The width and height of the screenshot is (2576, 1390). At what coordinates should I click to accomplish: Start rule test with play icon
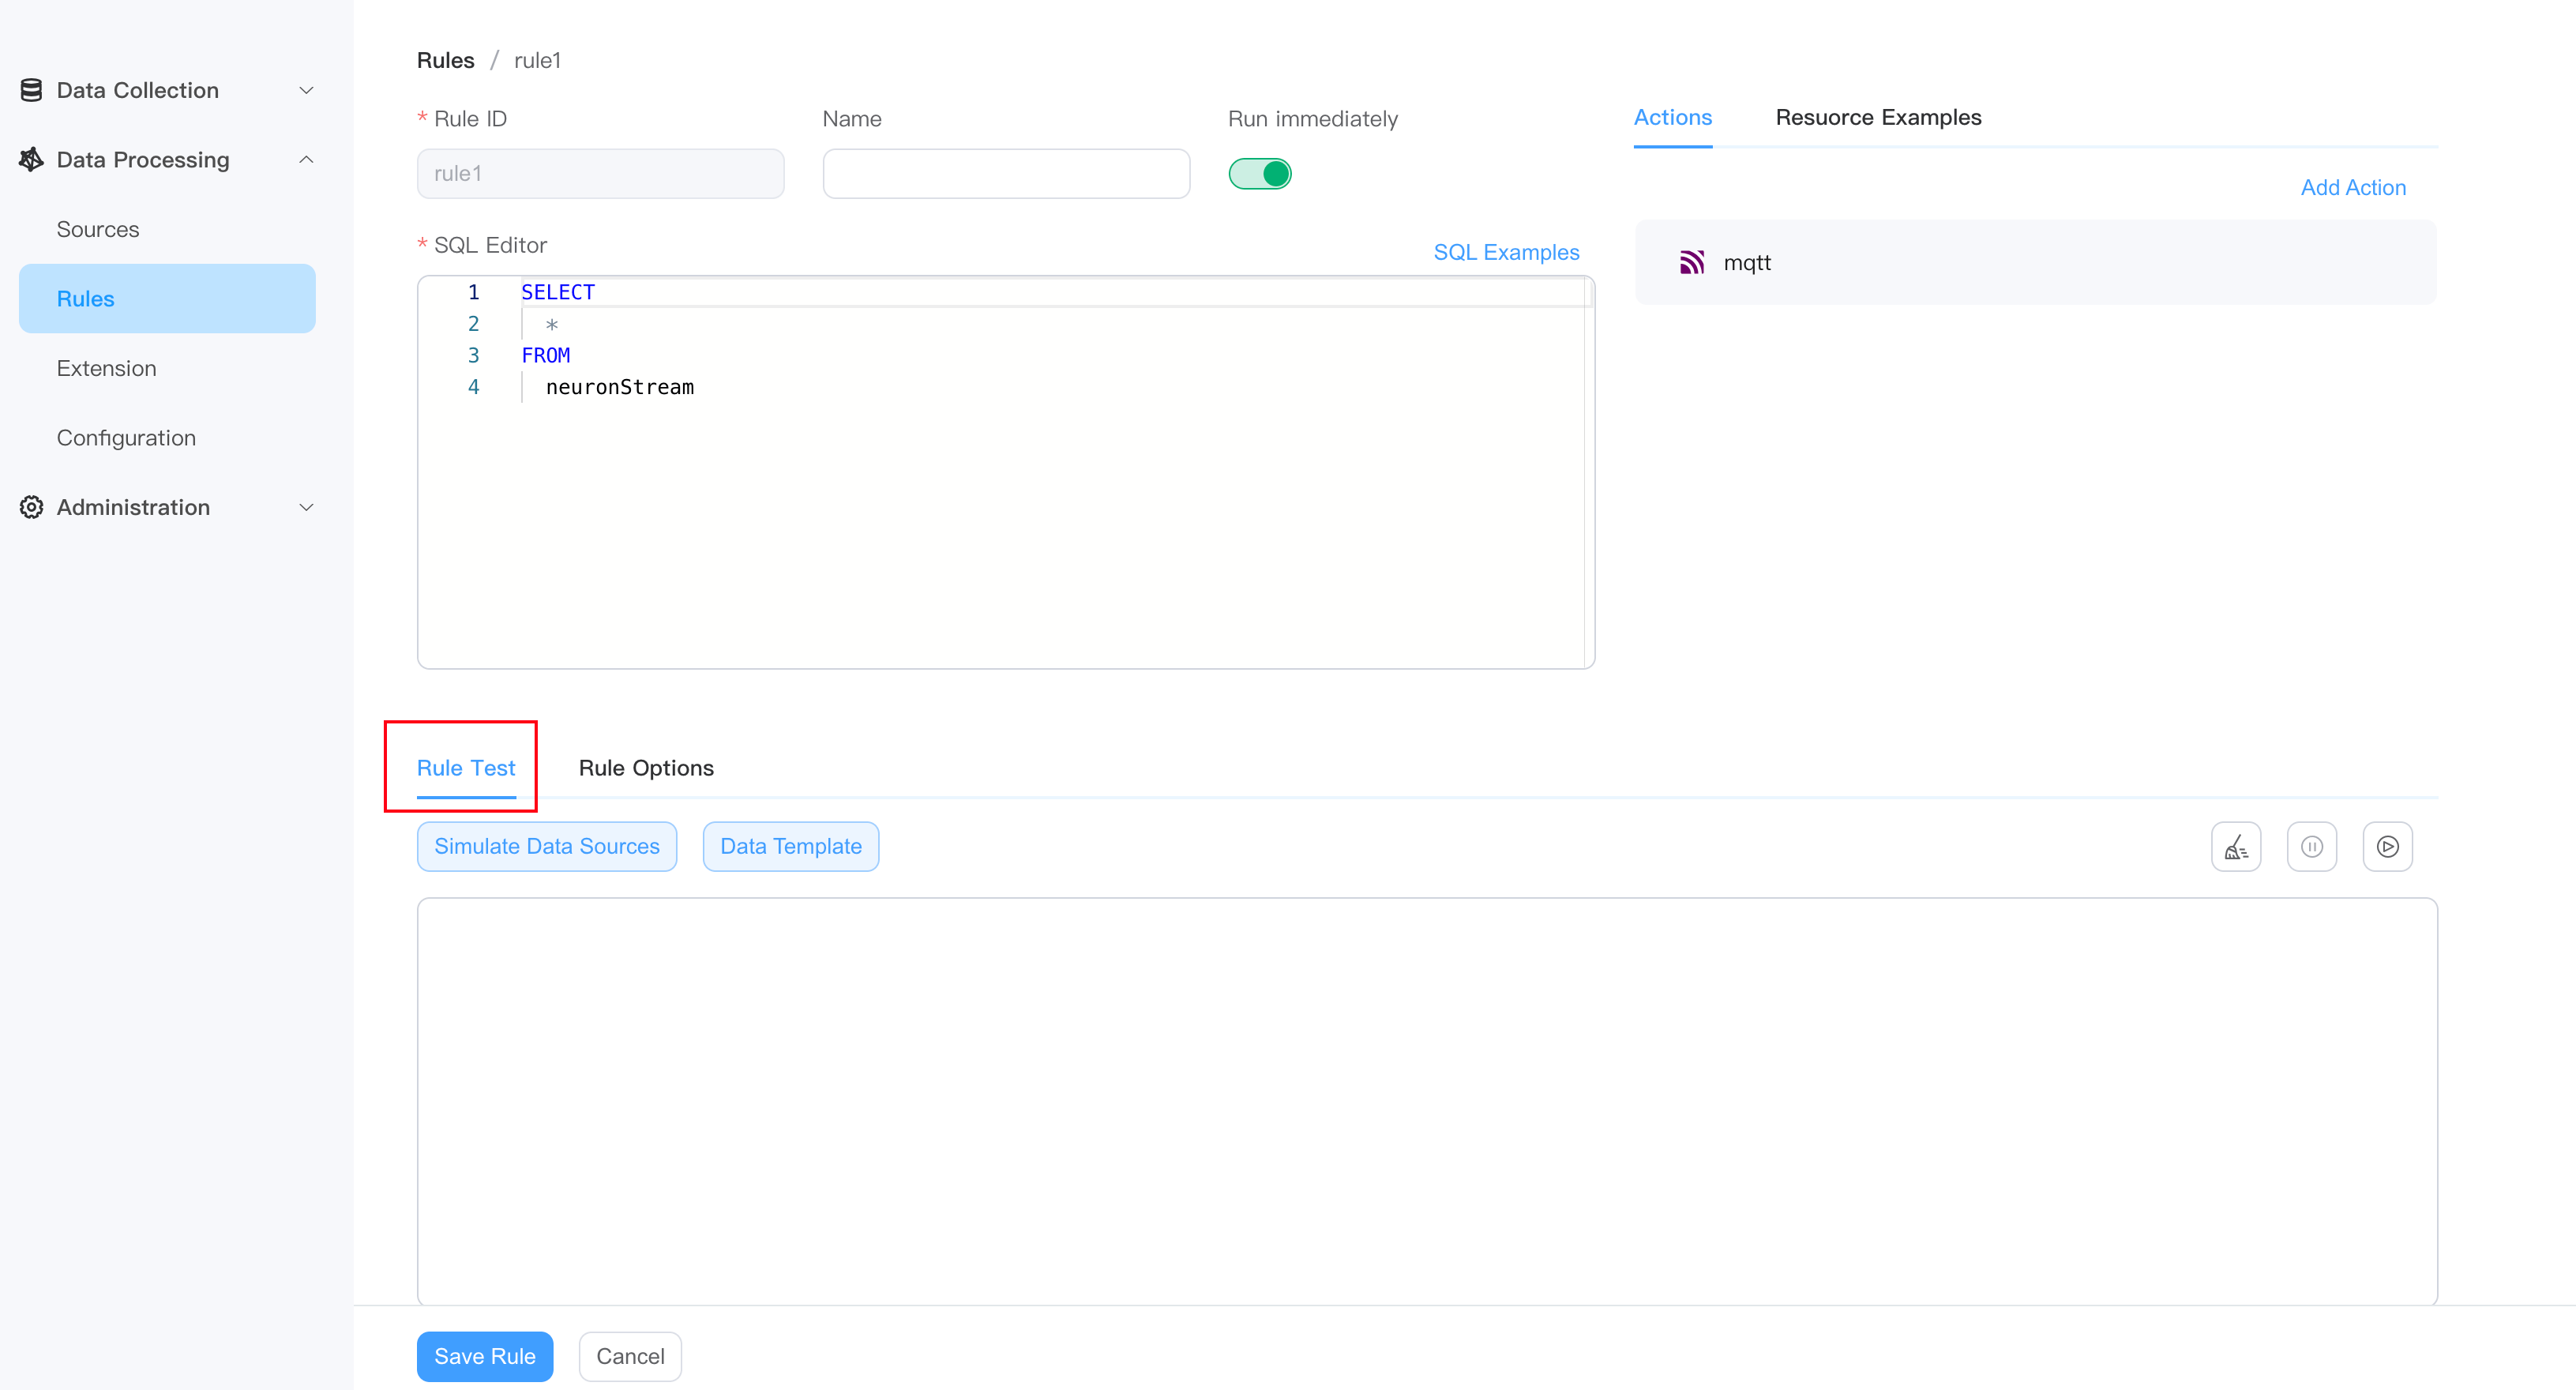tap(2387, 847)
